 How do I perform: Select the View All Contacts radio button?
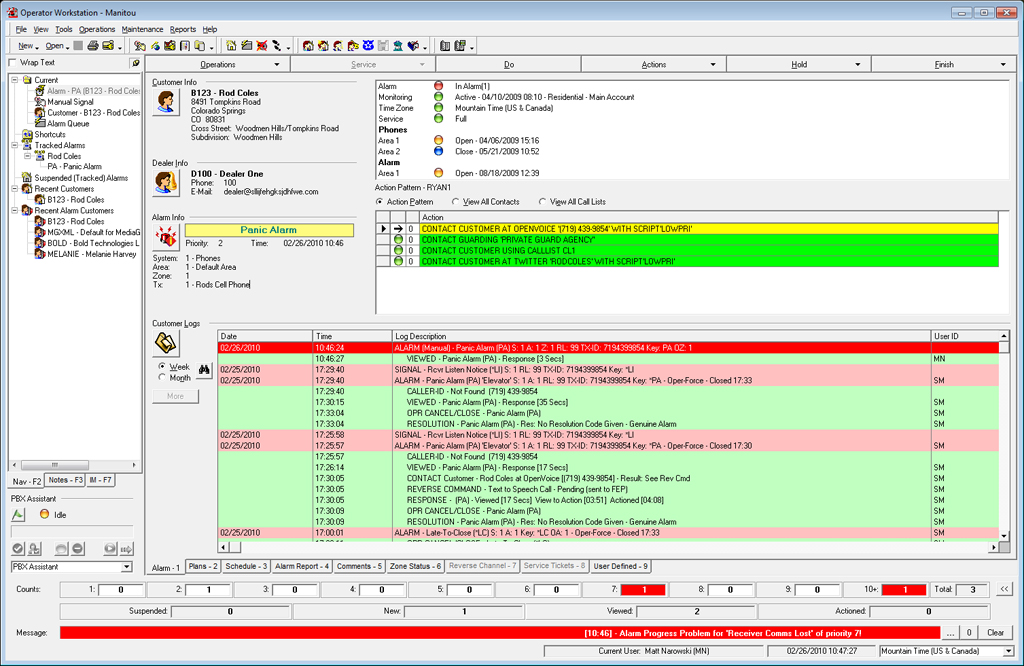tap(457, 202)
